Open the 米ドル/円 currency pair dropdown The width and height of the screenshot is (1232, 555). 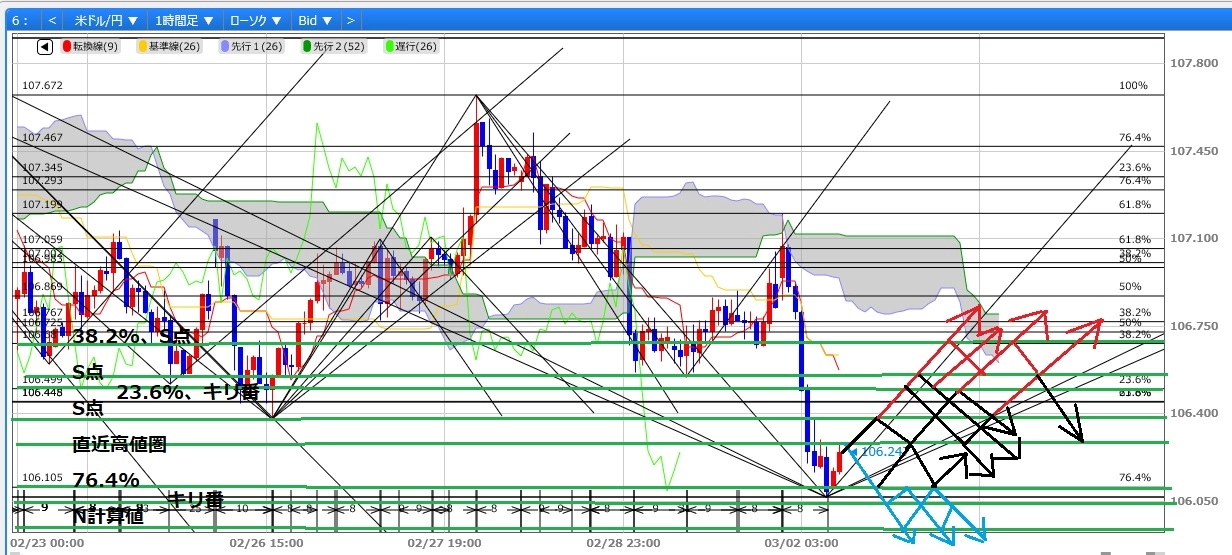(106, 20)
